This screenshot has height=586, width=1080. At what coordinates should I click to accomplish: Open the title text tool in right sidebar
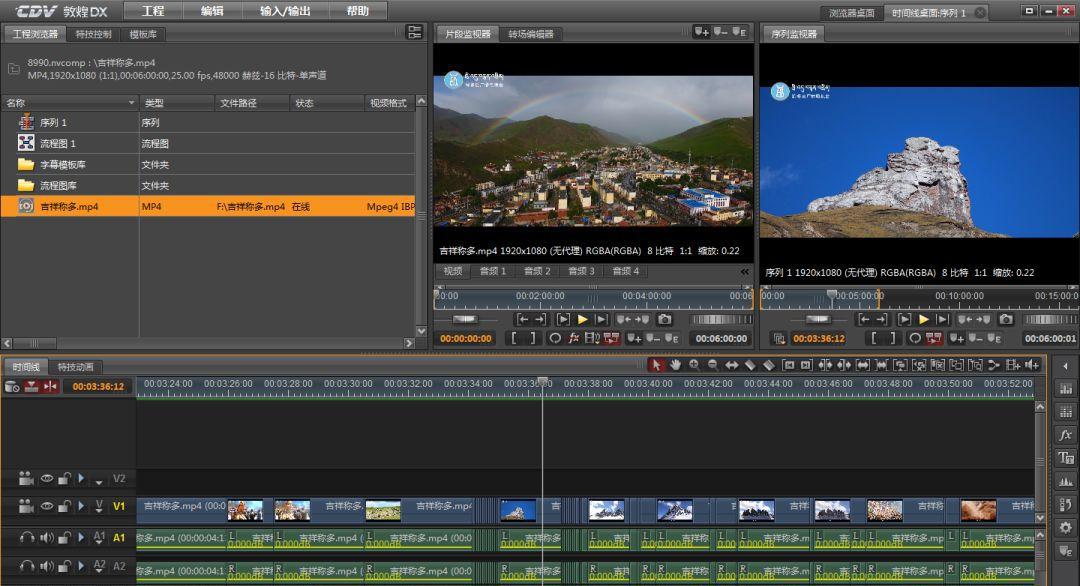click(x=1066, y=458)
